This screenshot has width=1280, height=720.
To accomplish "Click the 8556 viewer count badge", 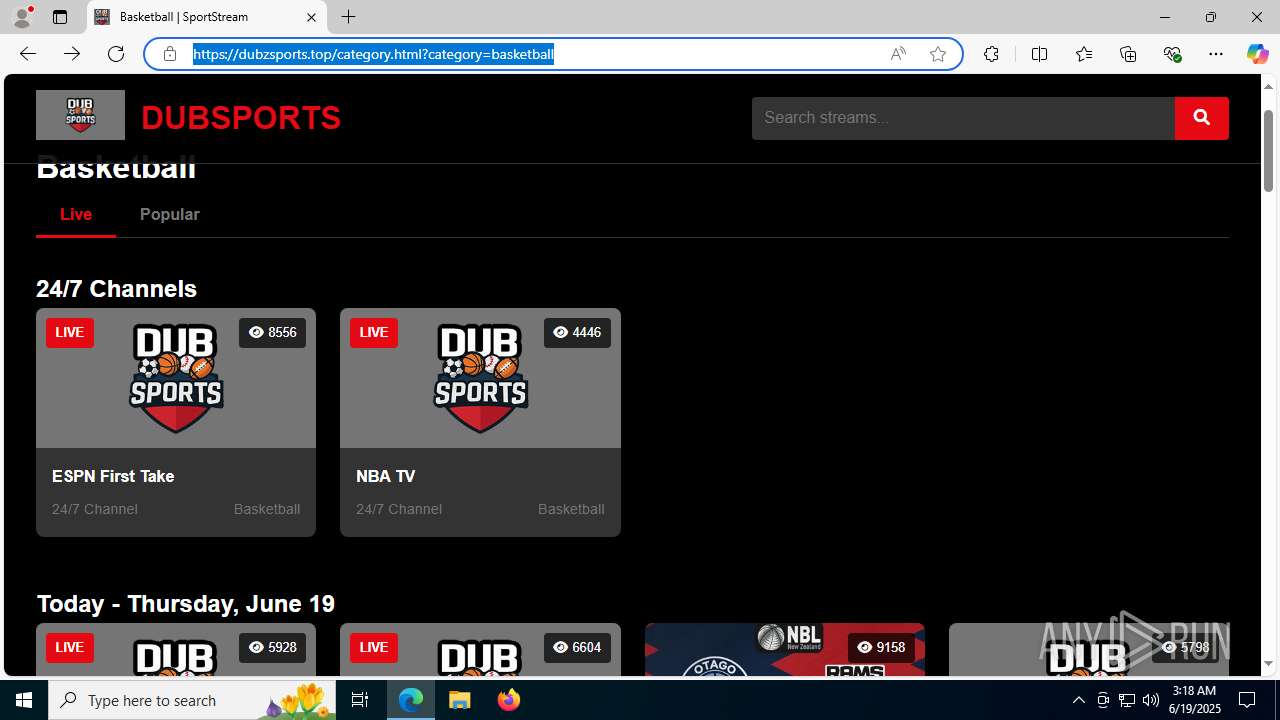I will (272, 332).
